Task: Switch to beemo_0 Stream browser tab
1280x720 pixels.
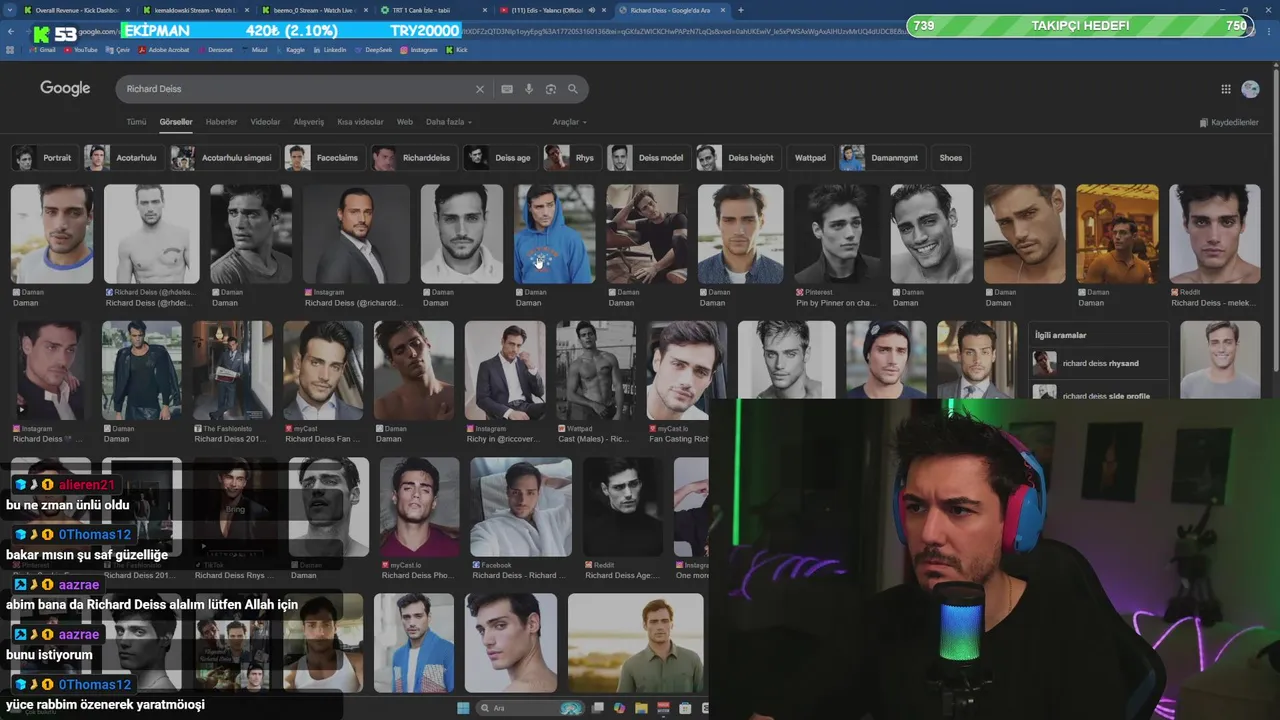Action: click(310, 10)
